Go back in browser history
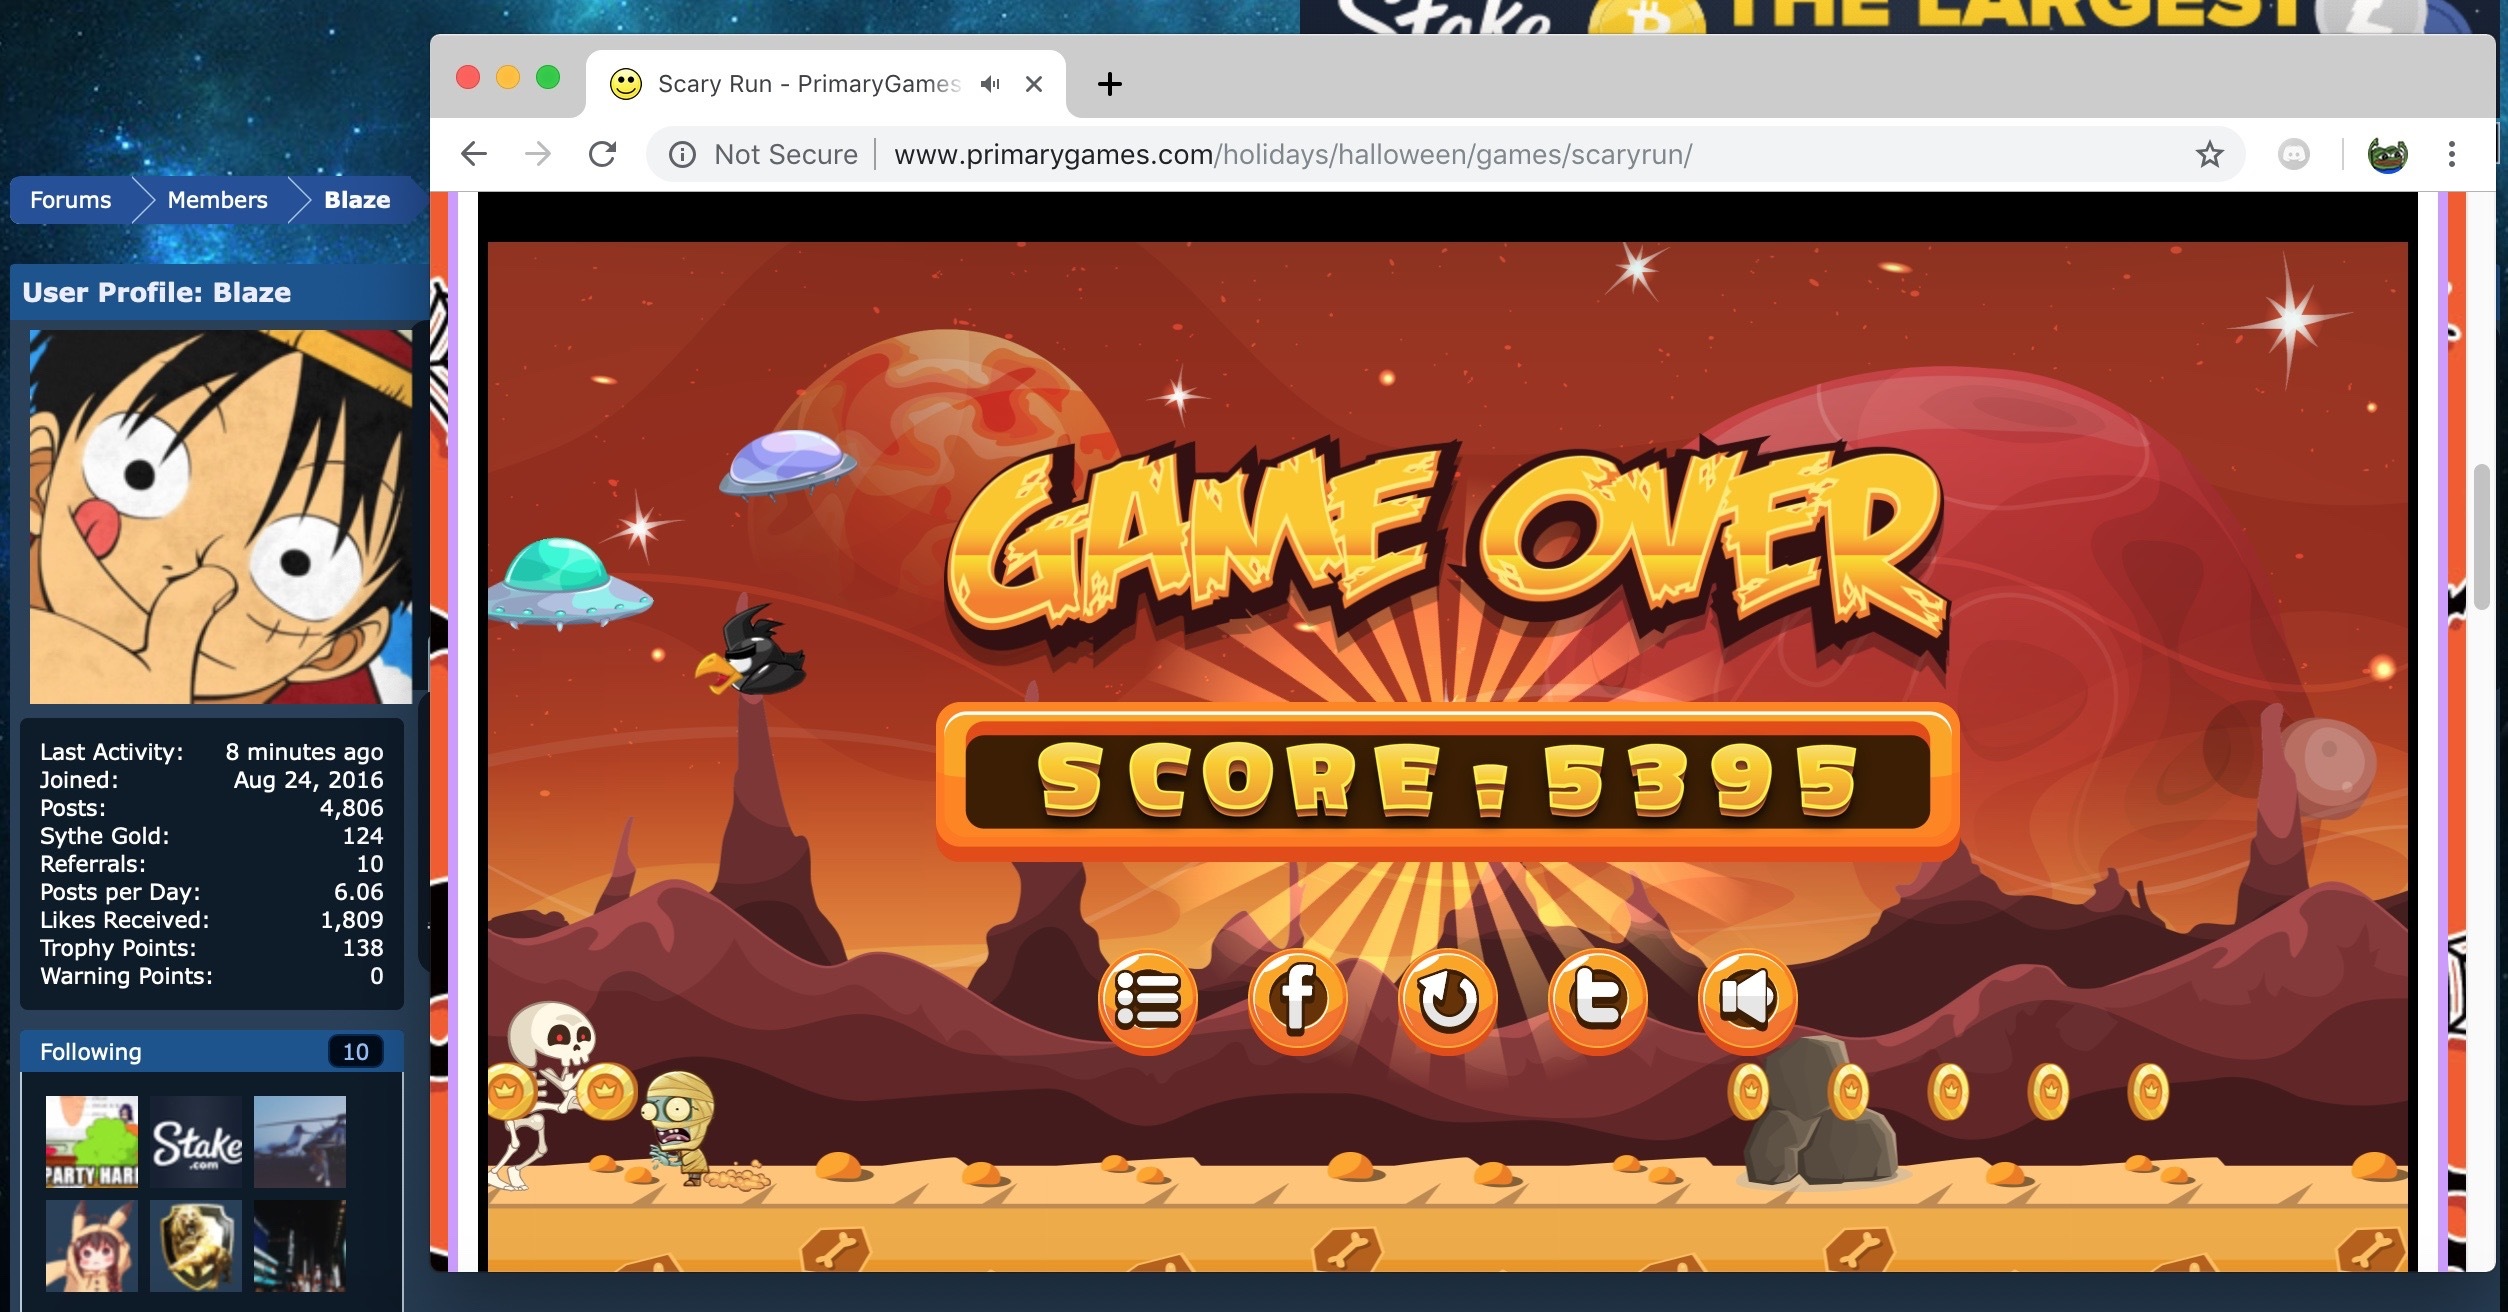The width and height of the screenshot is (2508, 1312). coord(474,154)
